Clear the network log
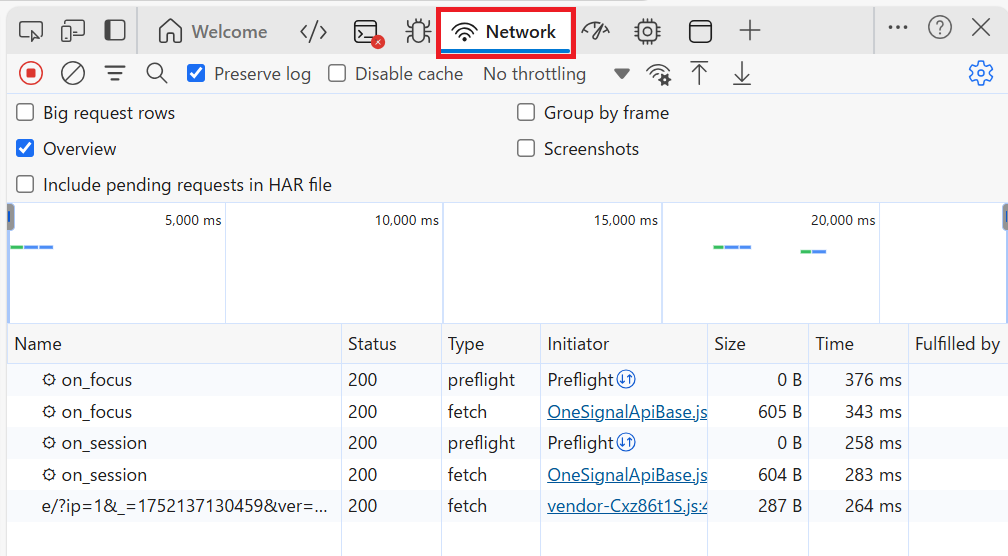The width and height of the screenshot is (1008, 556). [x=73, y=73]
